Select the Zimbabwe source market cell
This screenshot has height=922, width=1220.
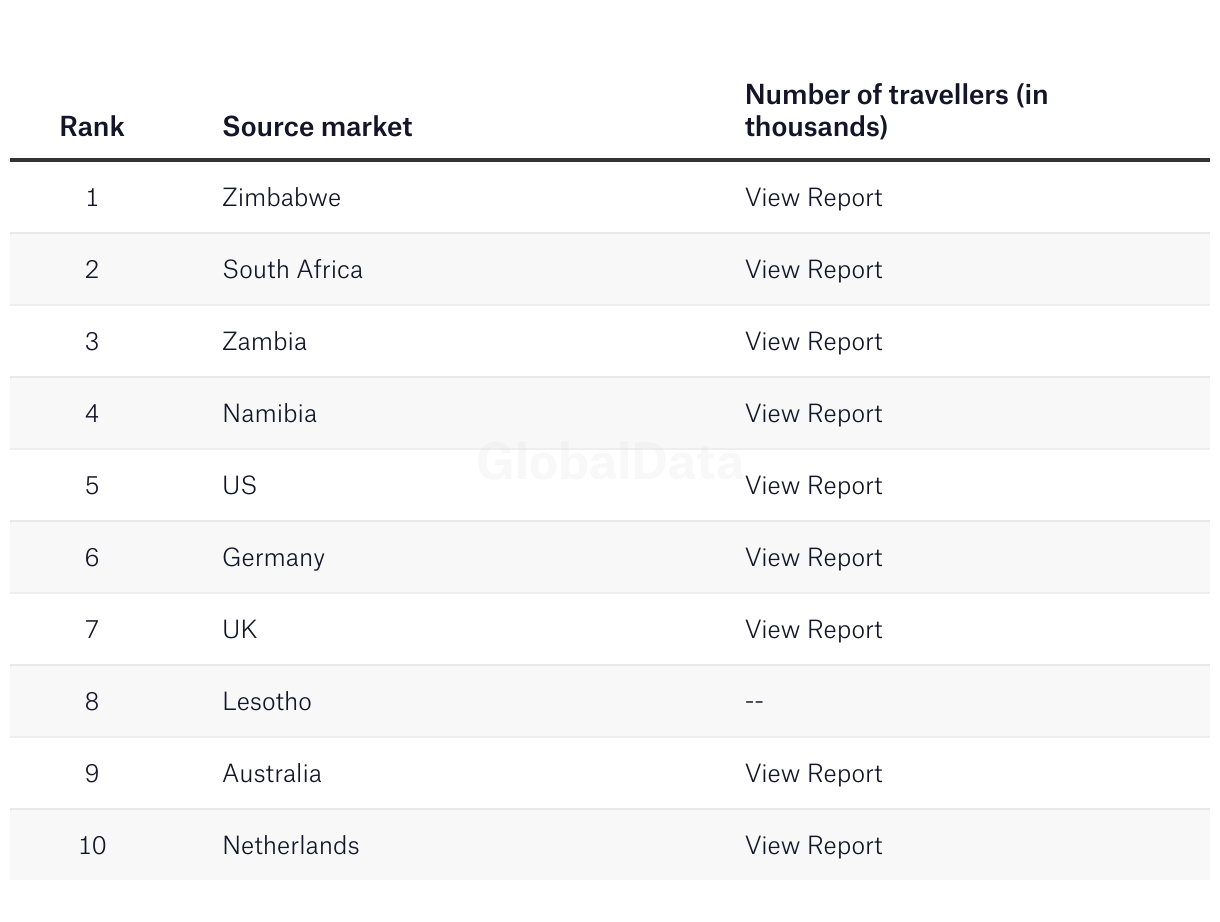point(281,198)
